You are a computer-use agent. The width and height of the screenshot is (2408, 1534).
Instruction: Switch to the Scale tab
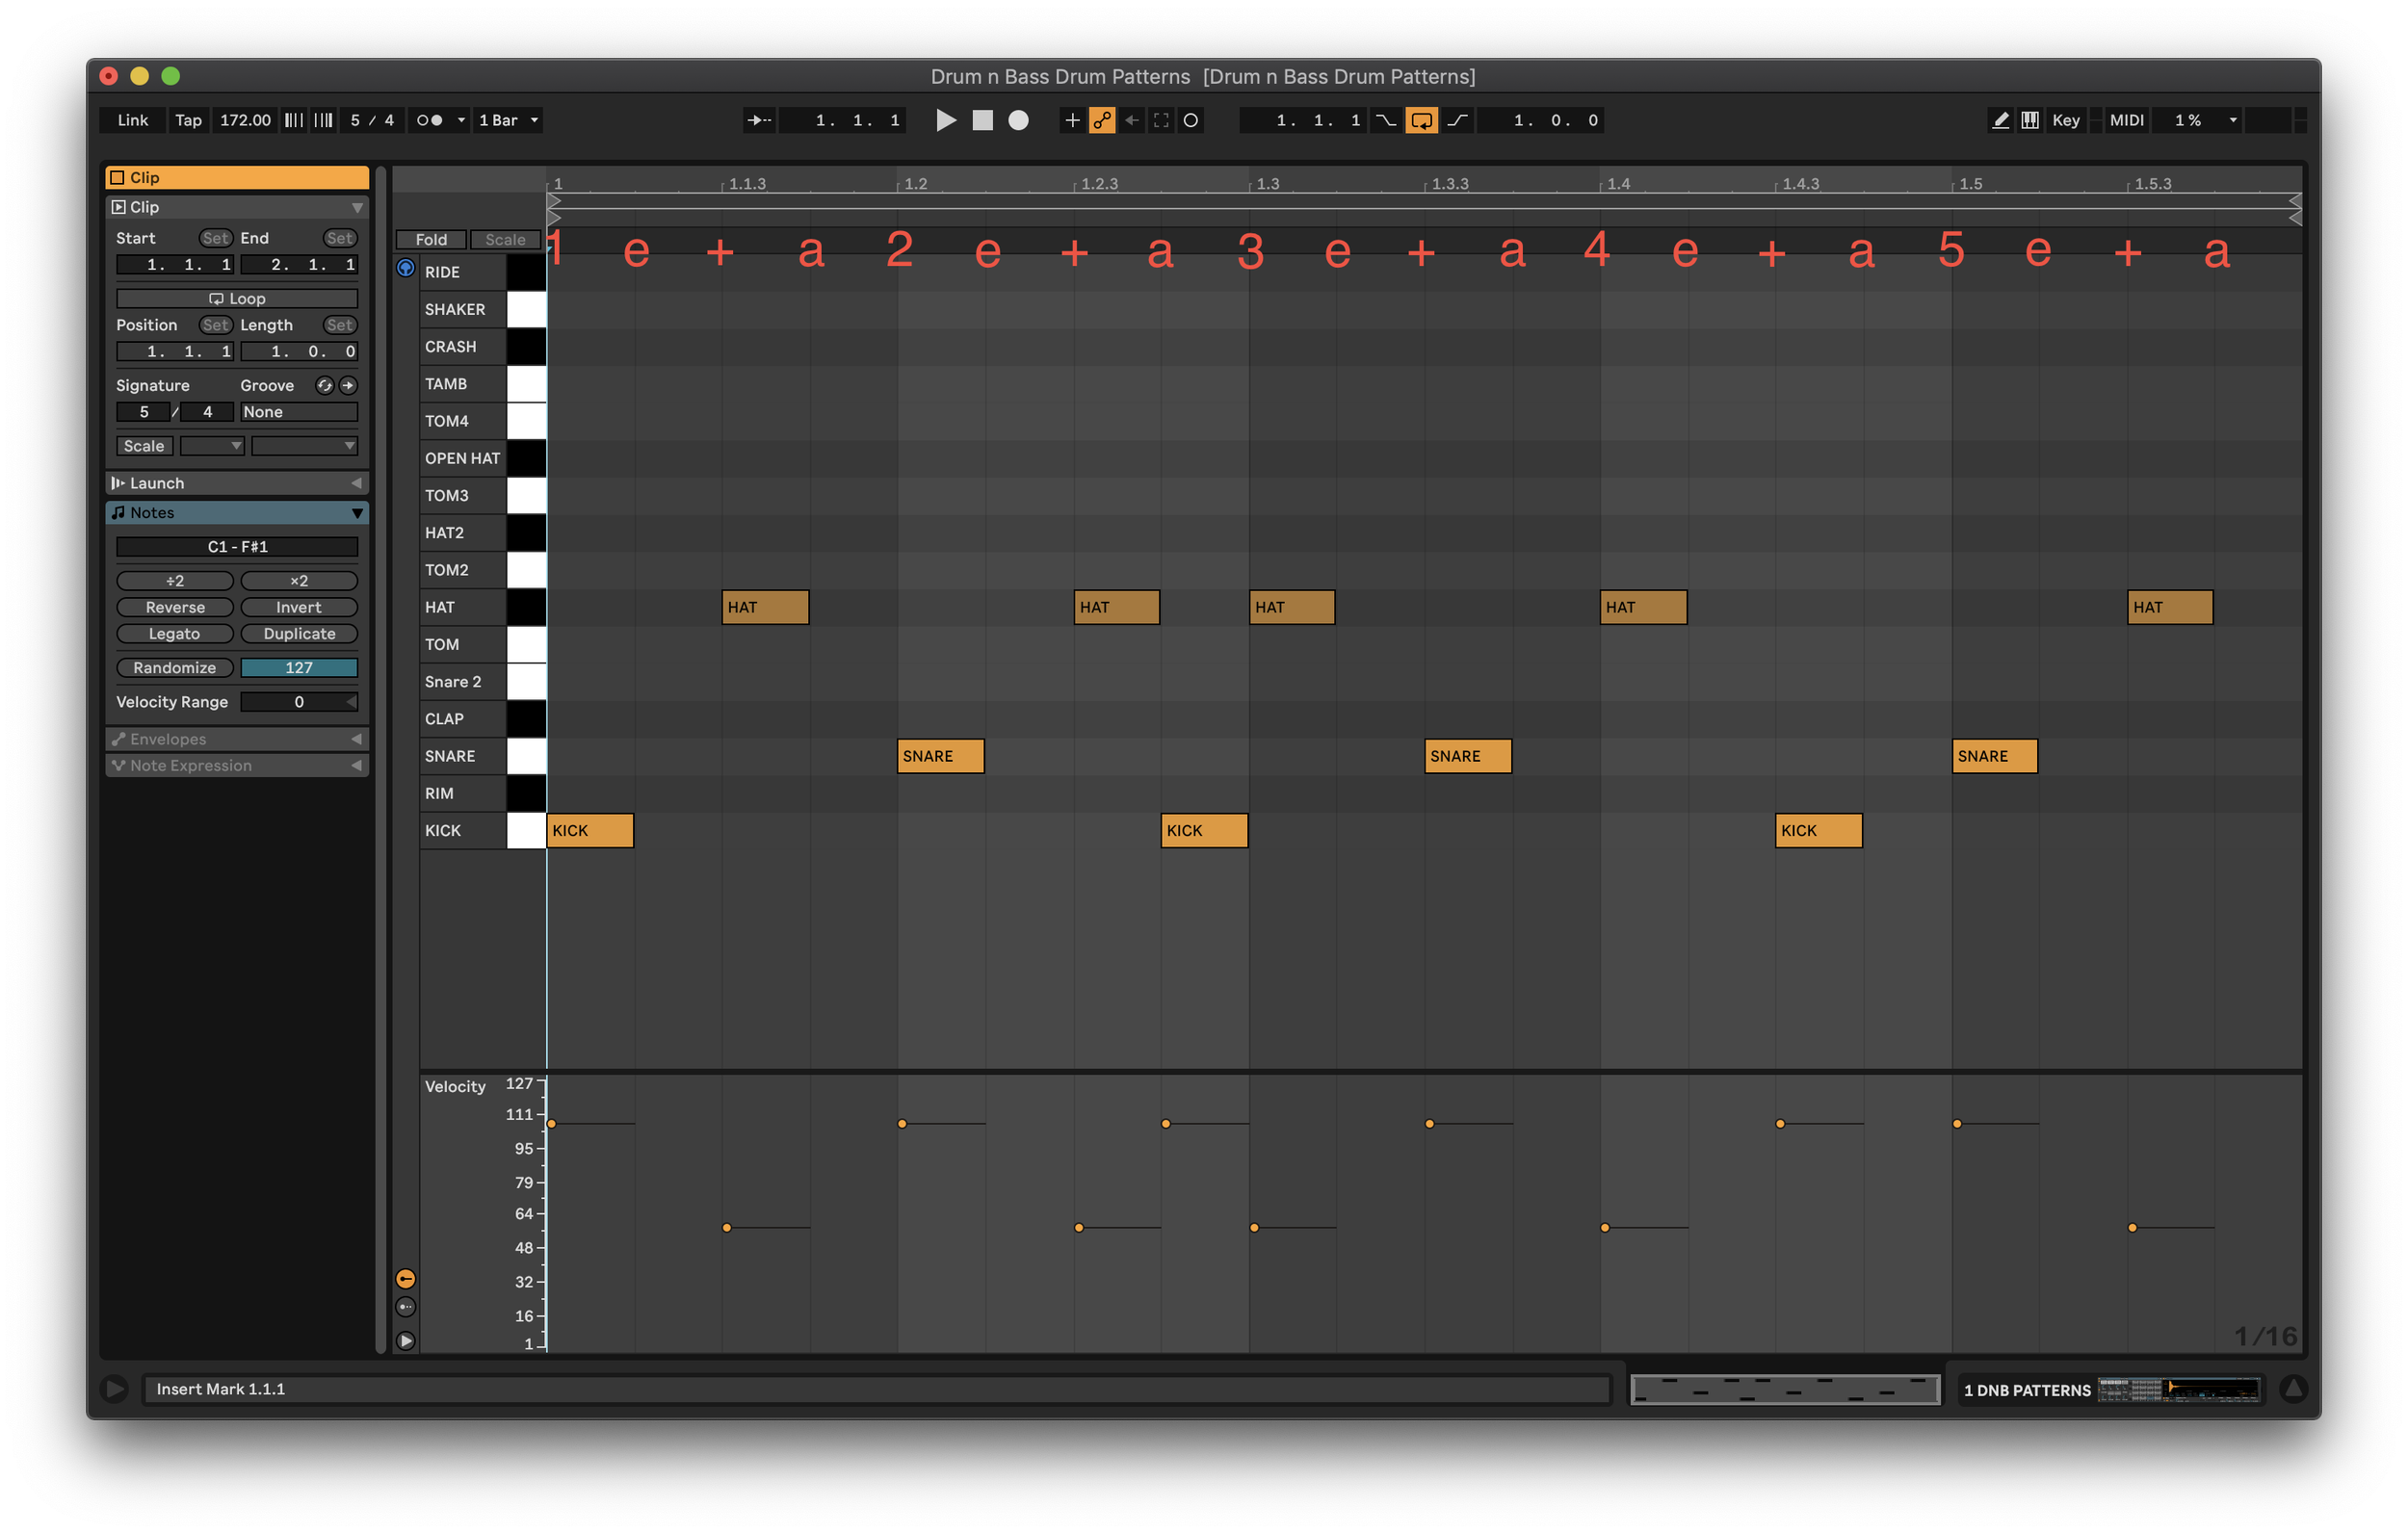[505, 239]
